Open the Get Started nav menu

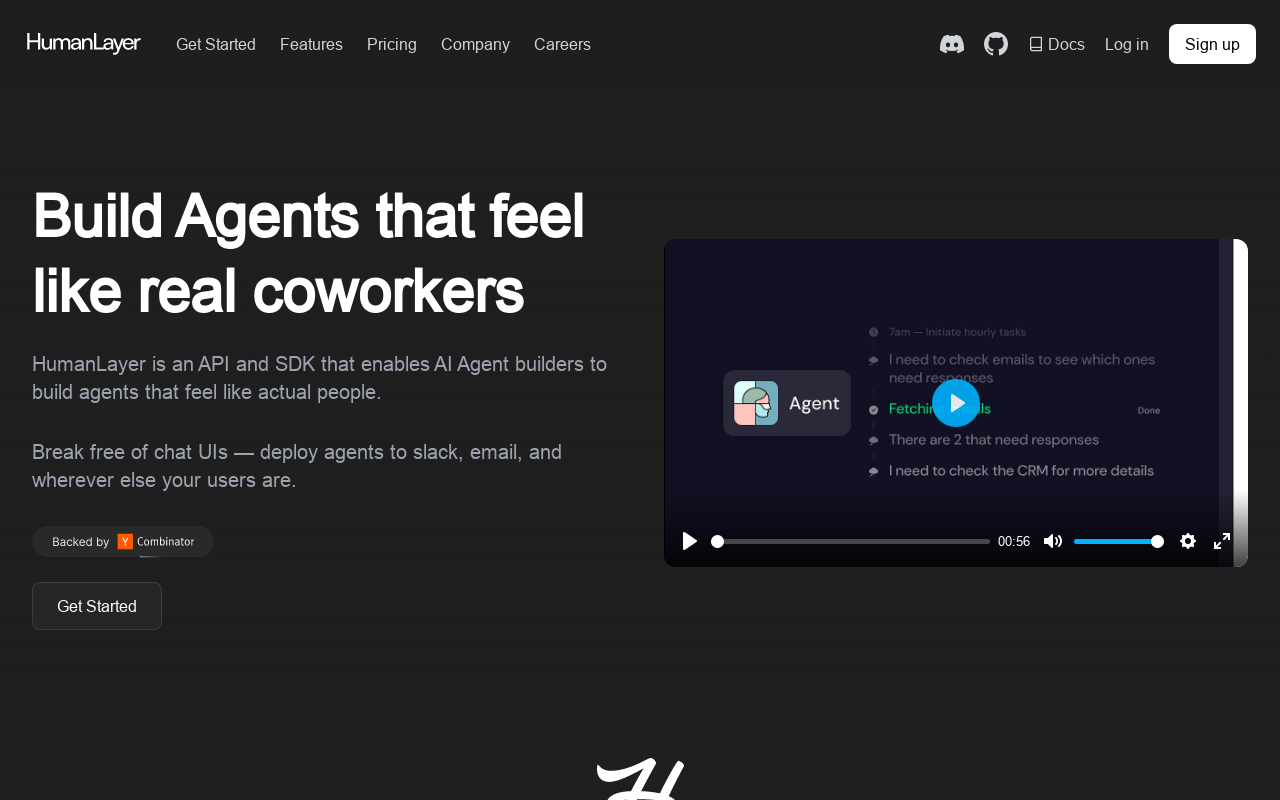[216, 44]
